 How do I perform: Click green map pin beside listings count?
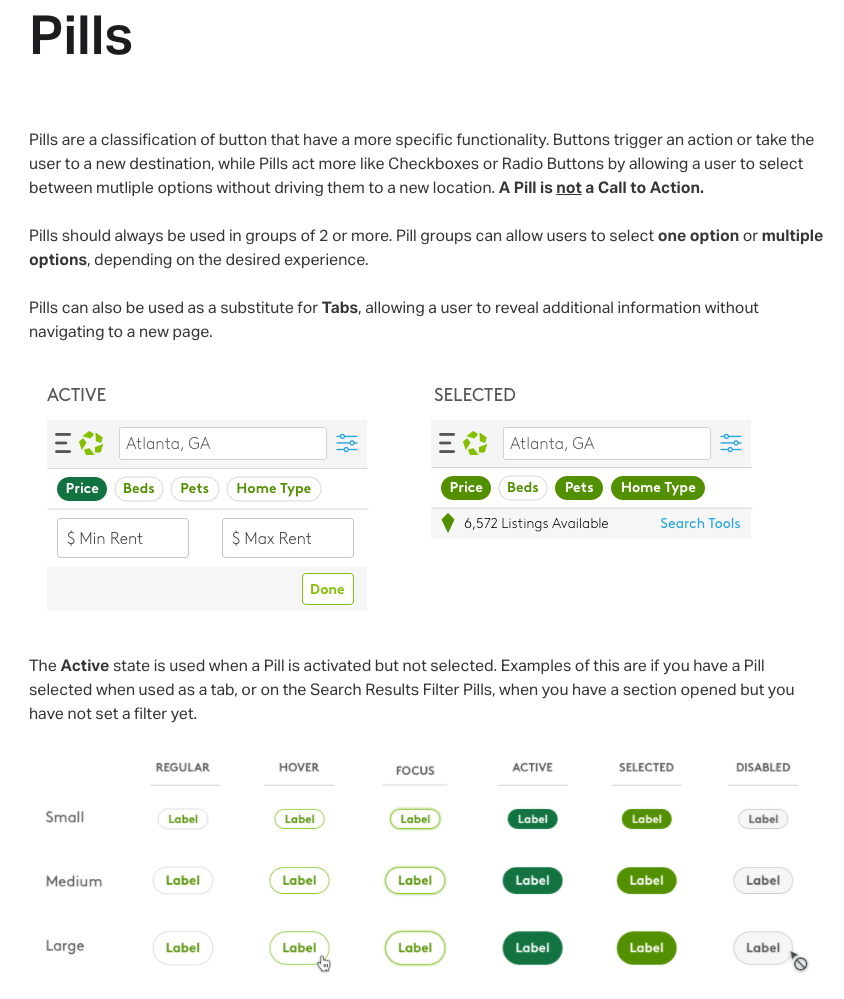(x=448, y=523)
